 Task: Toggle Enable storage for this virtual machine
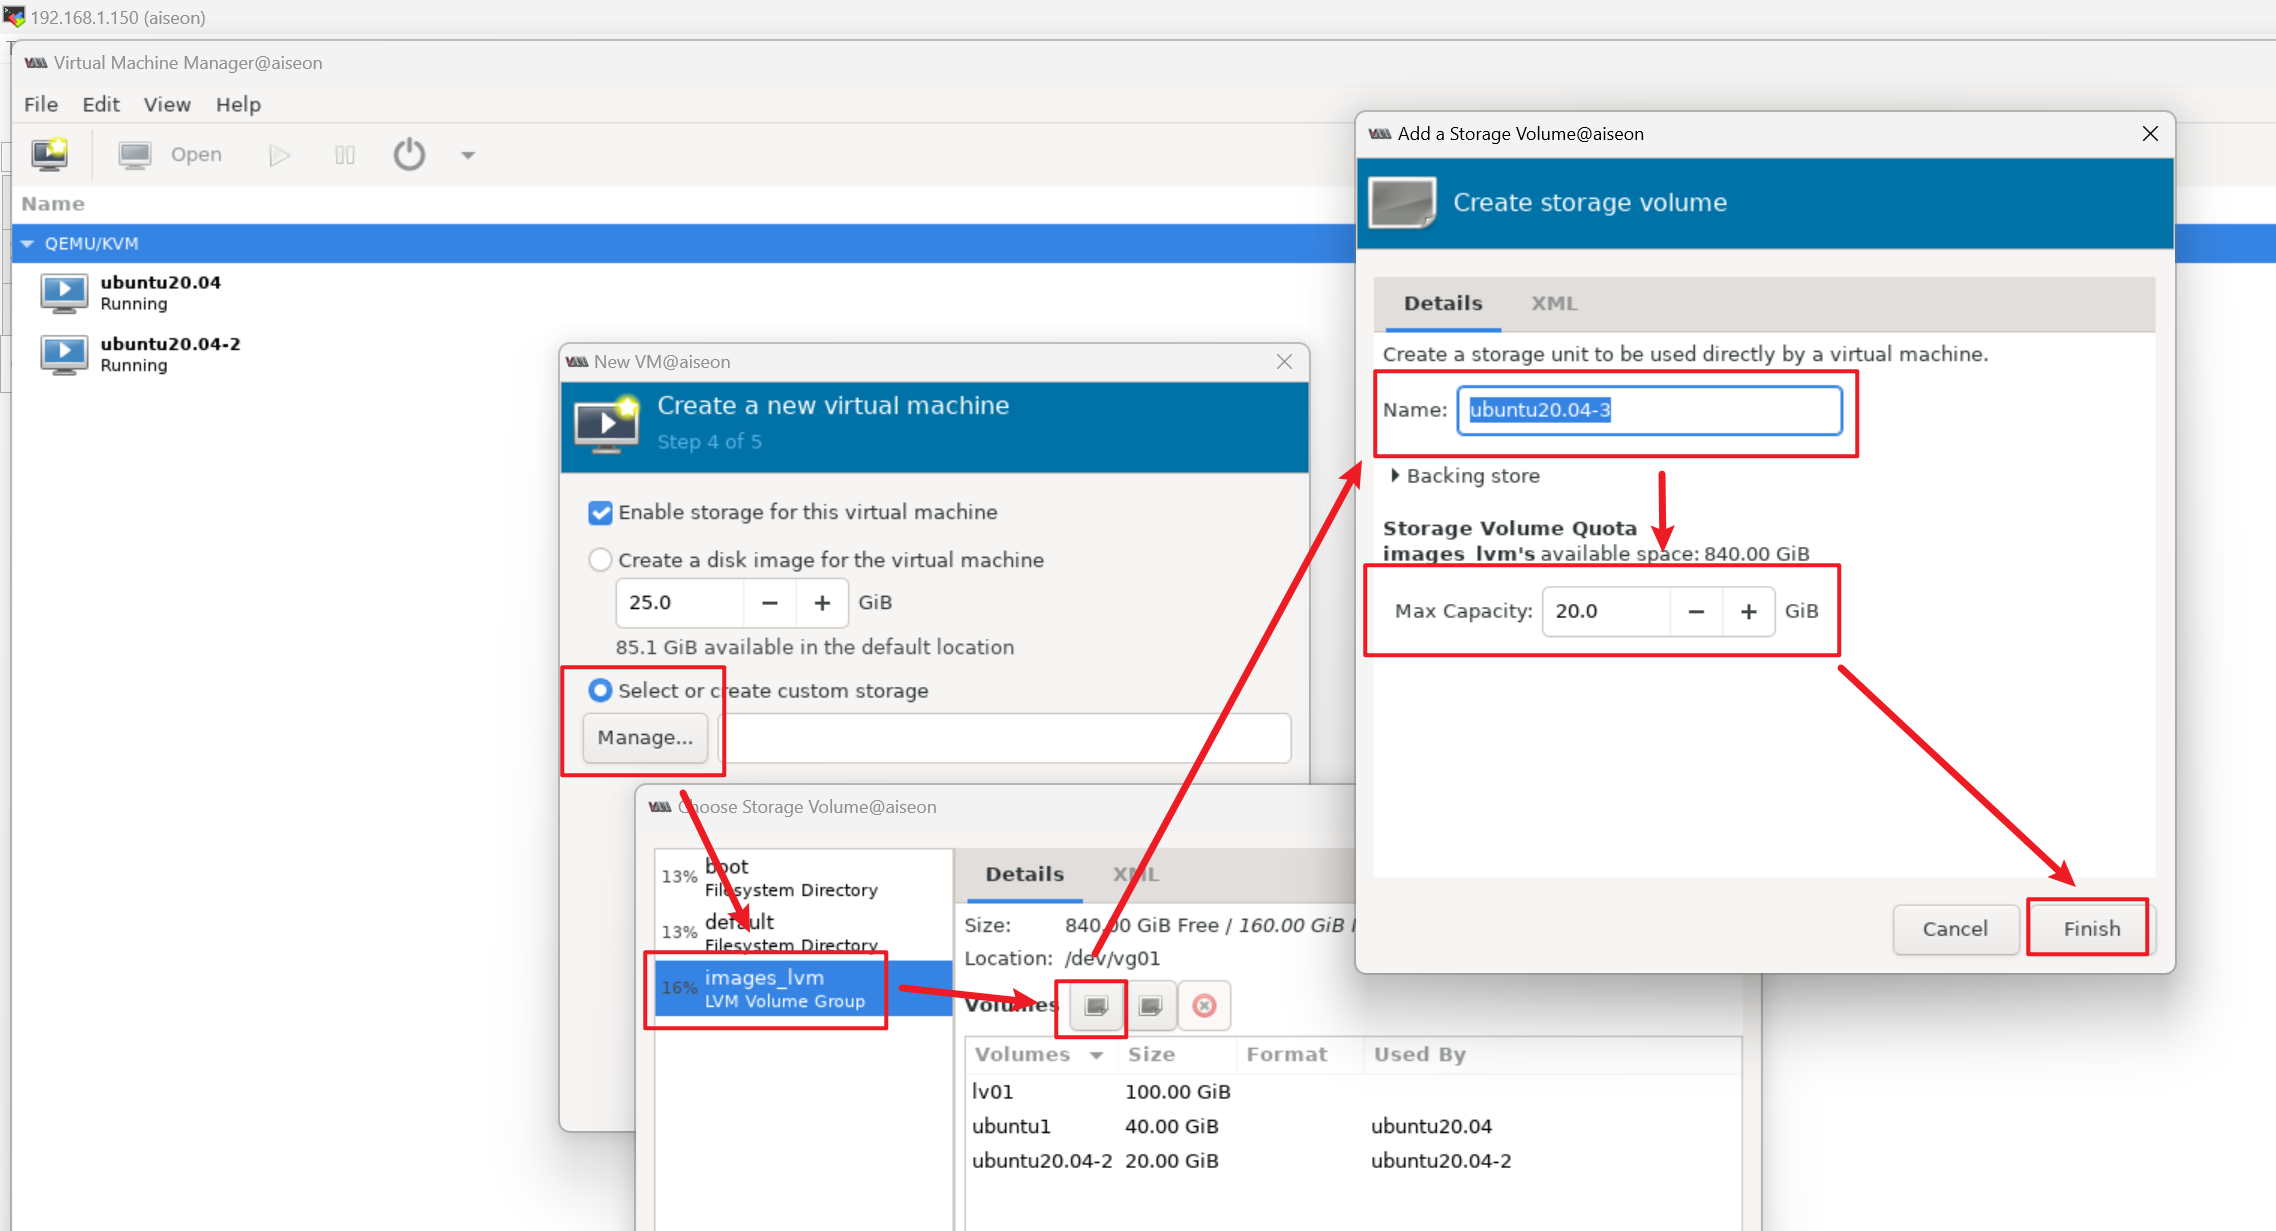(x=600, y=512)
